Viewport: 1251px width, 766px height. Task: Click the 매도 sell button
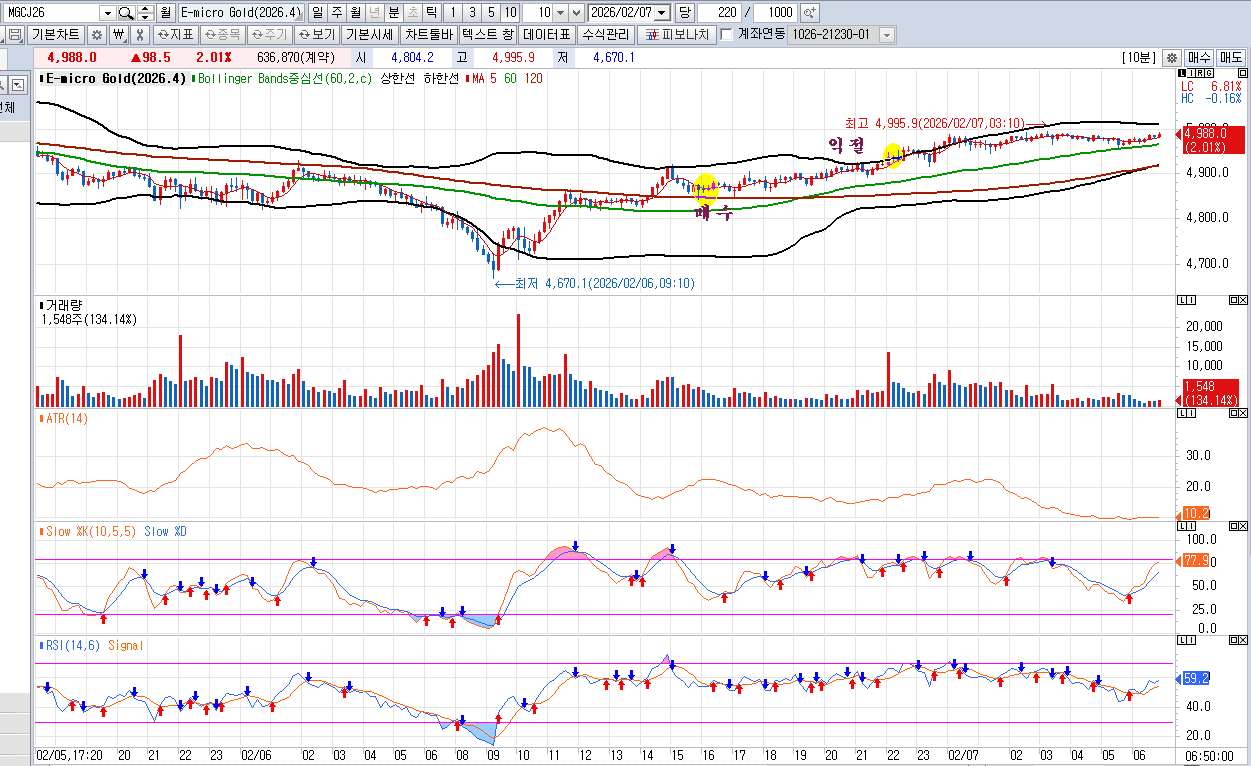click(1231, 58)
